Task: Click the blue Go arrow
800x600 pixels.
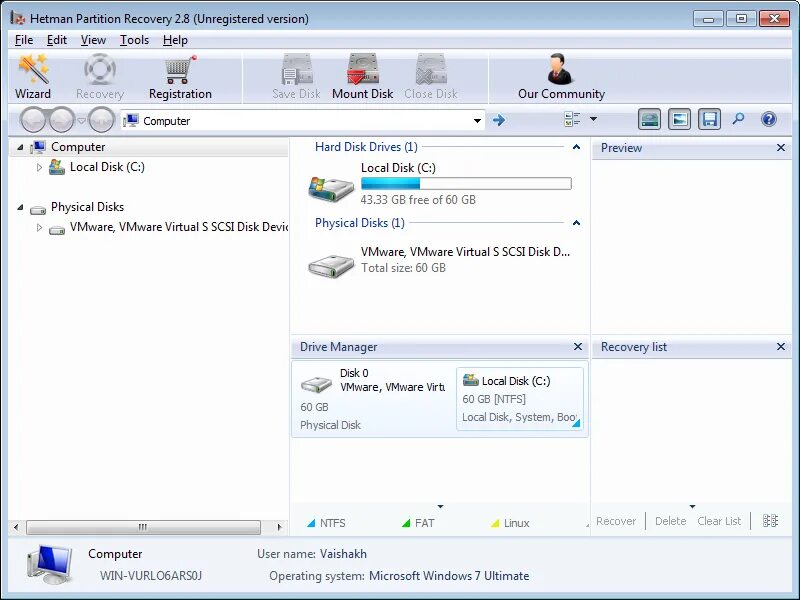Action: pos(499,120)
